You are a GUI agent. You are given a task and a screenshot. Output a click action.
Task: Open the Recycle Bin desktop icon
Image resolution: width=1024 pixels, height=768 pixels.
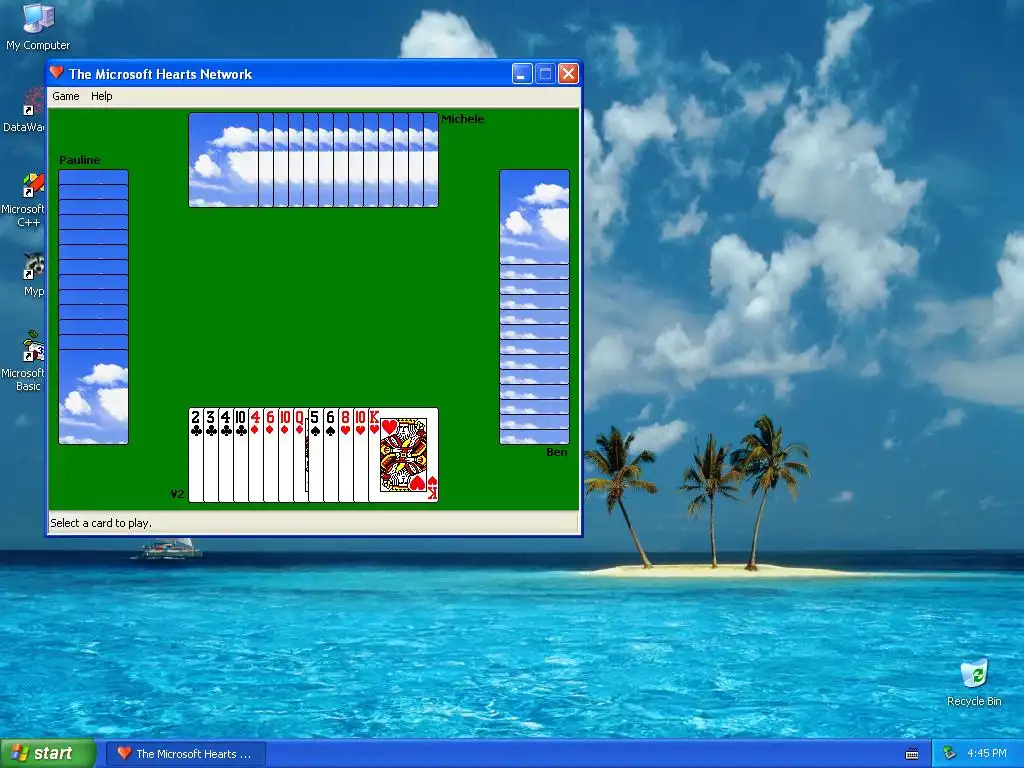point(974,682)
